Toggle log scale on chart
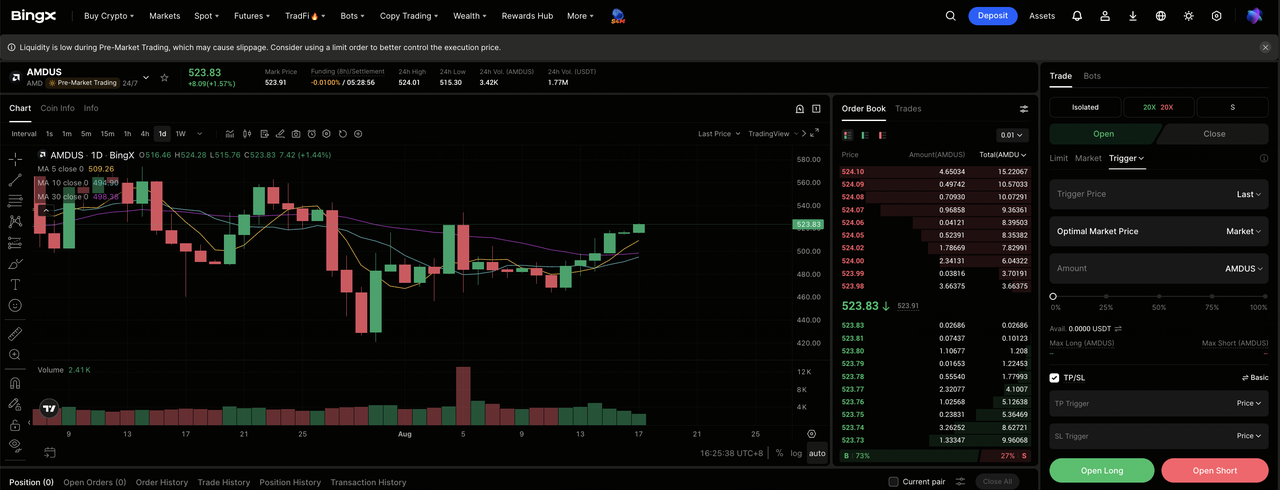 pyautogui.click(x=796, y=453)
